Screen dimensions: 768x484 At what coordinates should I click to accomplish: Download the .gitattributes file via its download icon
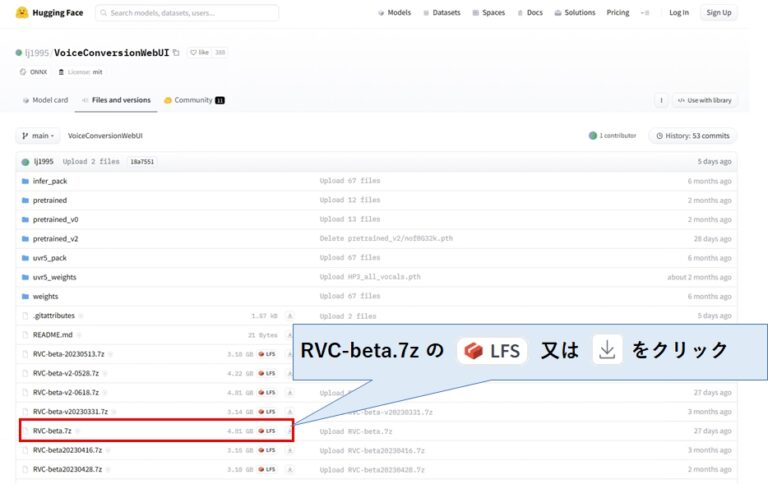289,316
